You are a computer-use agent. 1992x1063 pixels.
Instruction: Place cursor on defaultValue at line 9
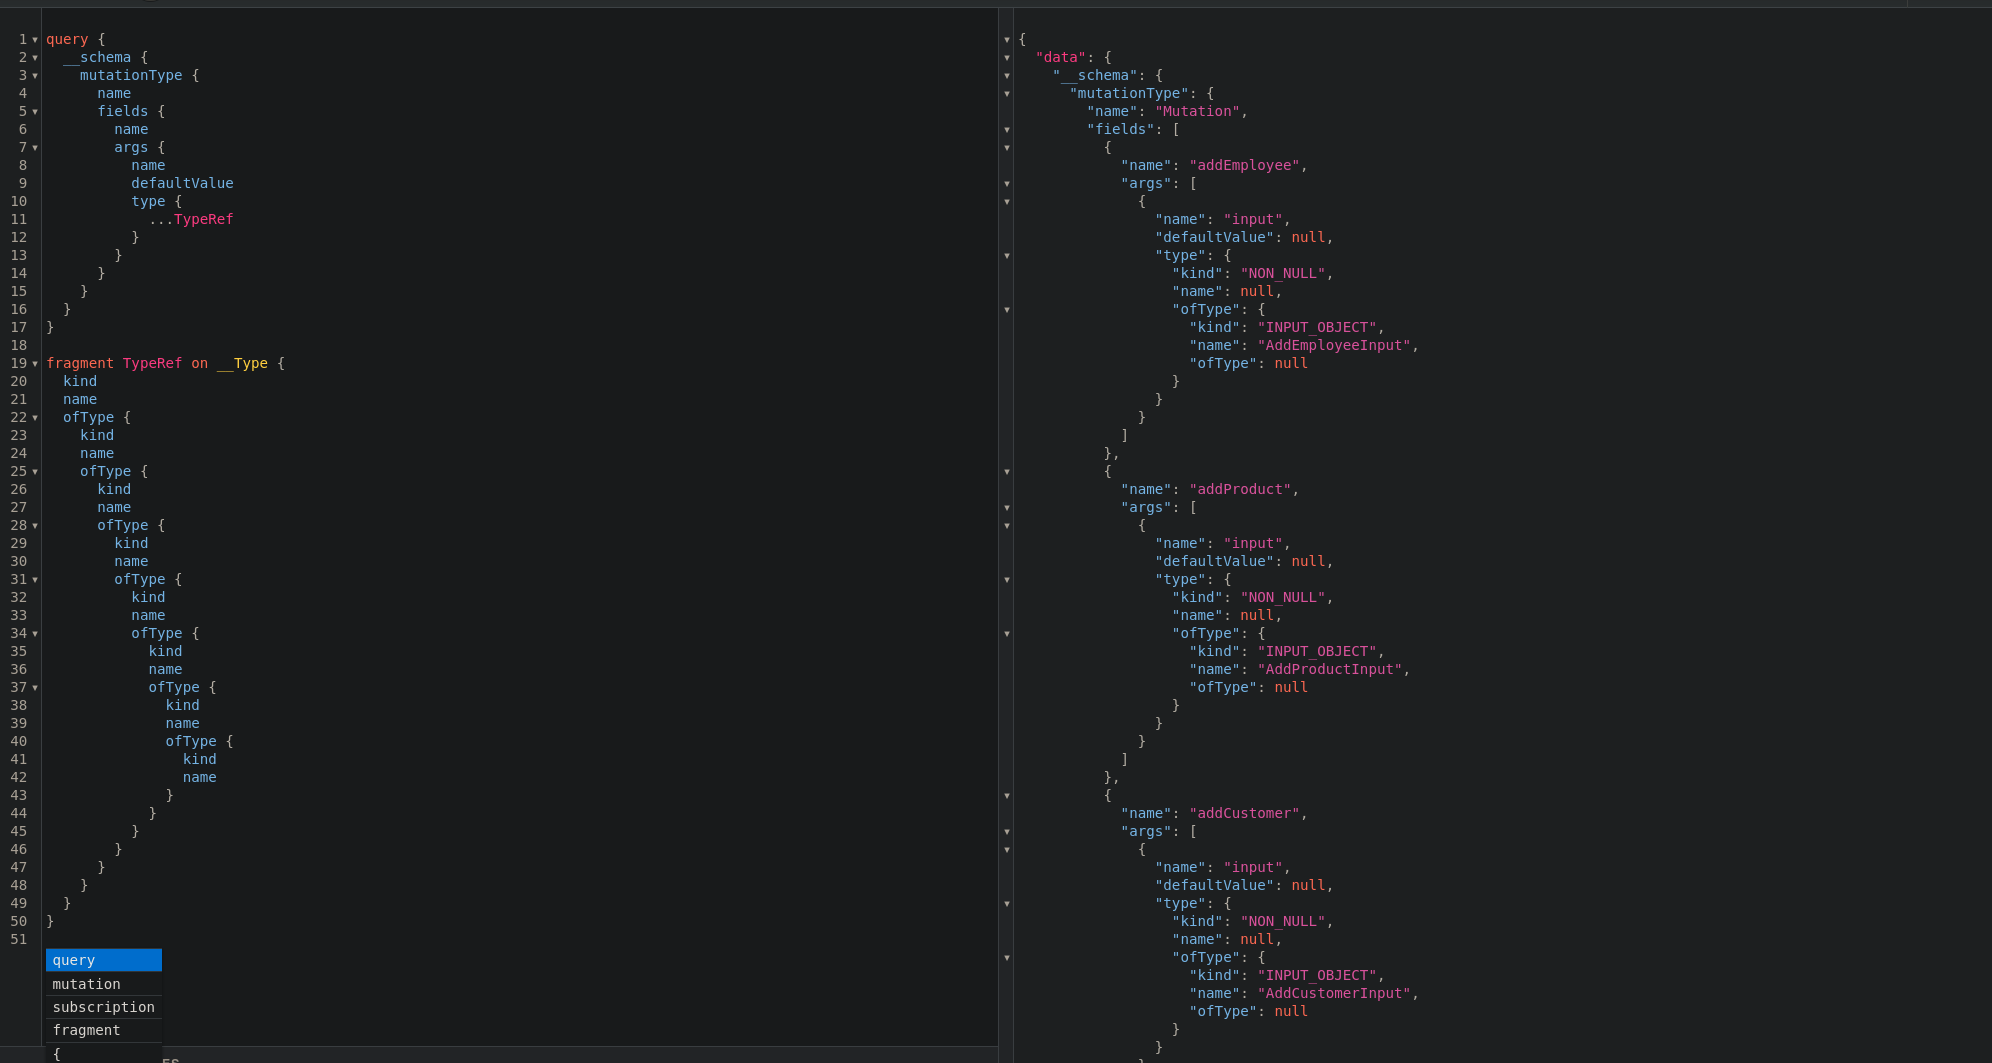coord(182,183)
